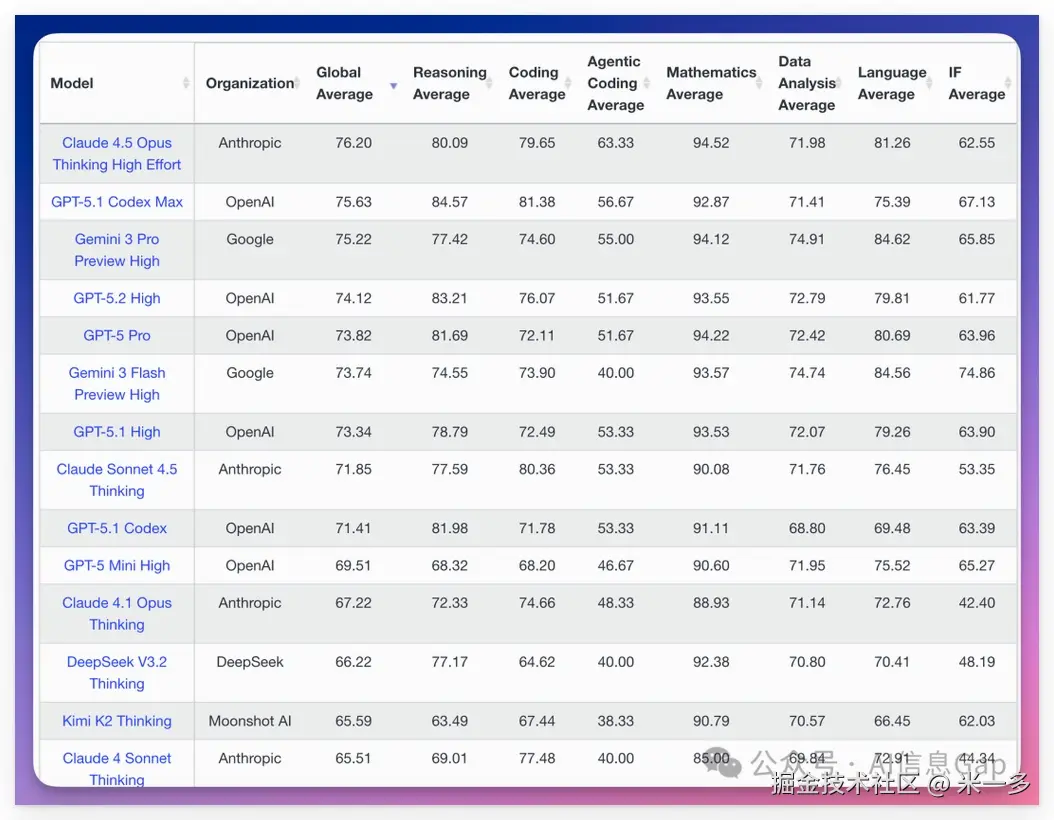Select GPT-5.1 Codex Max coding value 81.38

(537, 202)
